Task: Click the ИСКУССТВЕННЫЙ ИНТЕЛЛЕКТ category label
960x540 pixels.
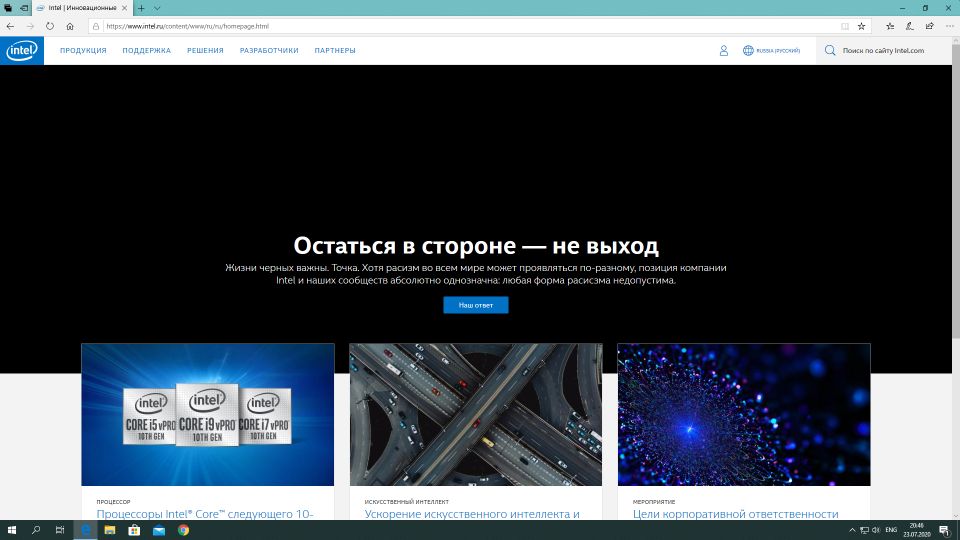Action: click(x=407, y=501)
